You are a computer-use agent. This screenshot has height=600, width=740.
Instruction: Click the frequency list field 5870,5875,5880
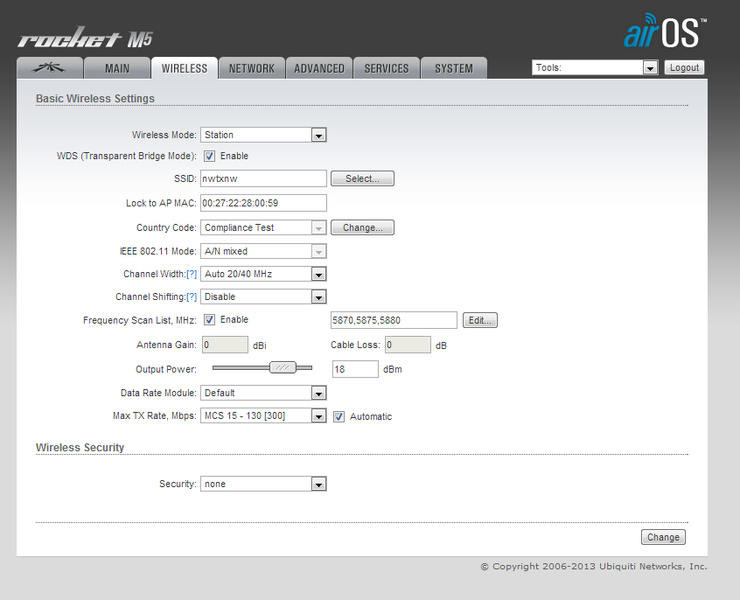tap(394, 320)
